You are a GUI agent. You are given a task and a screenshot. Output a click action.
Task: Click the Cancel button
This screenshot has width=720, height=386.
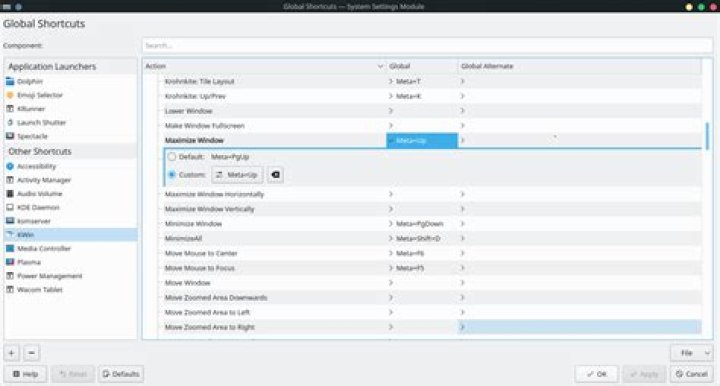[x=692, y=374]
